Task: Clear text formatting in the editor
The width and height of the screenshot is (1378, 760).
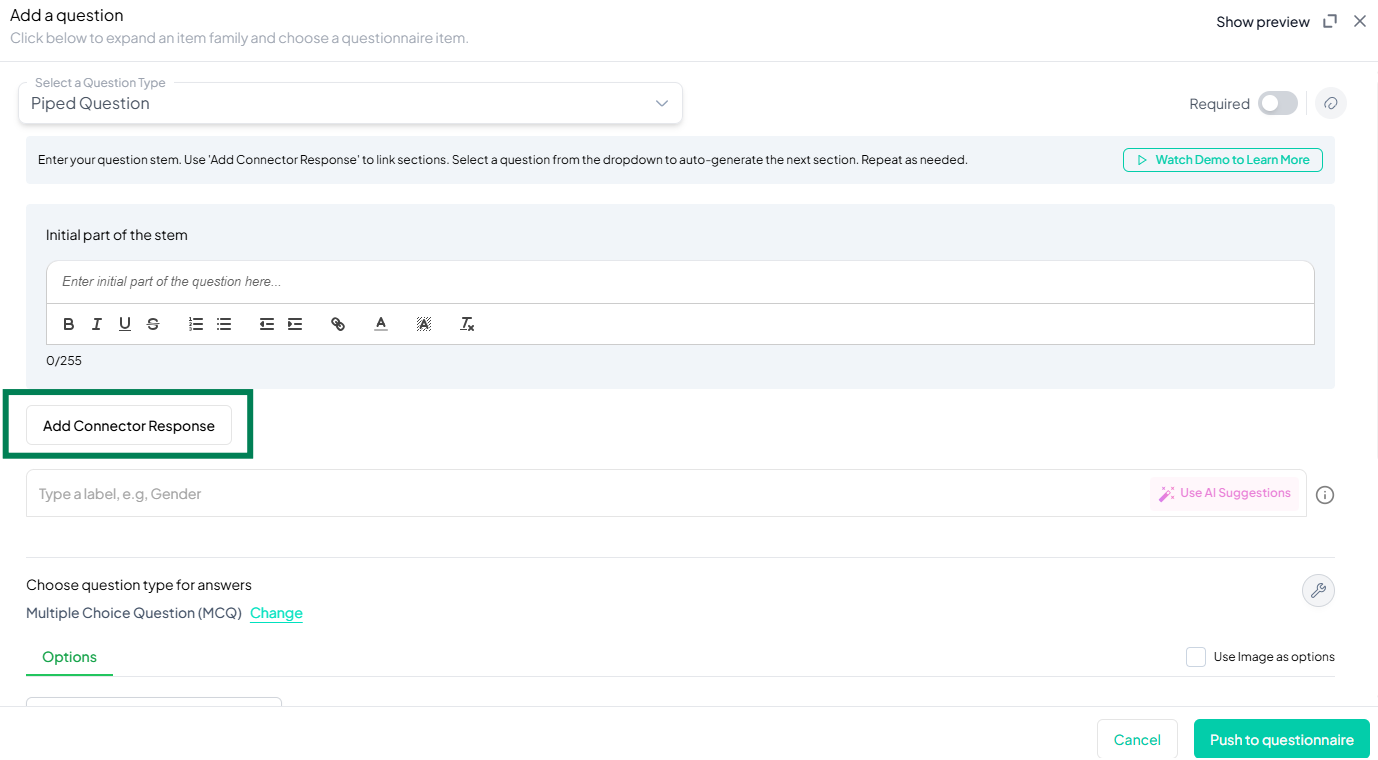Action: click(467, 324)
